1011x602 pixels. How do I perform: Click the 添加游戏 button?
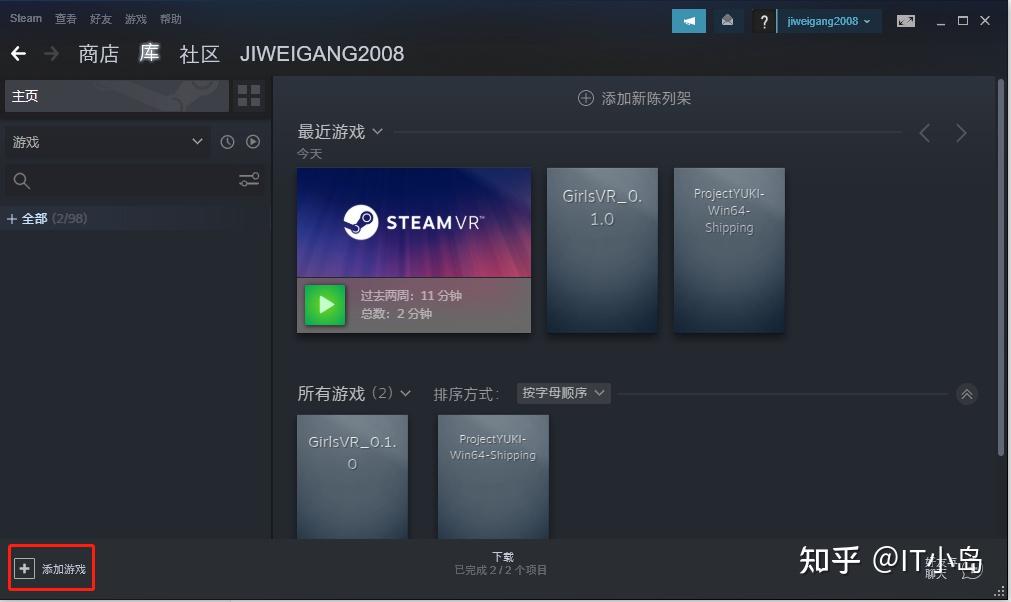click(52, 568)
